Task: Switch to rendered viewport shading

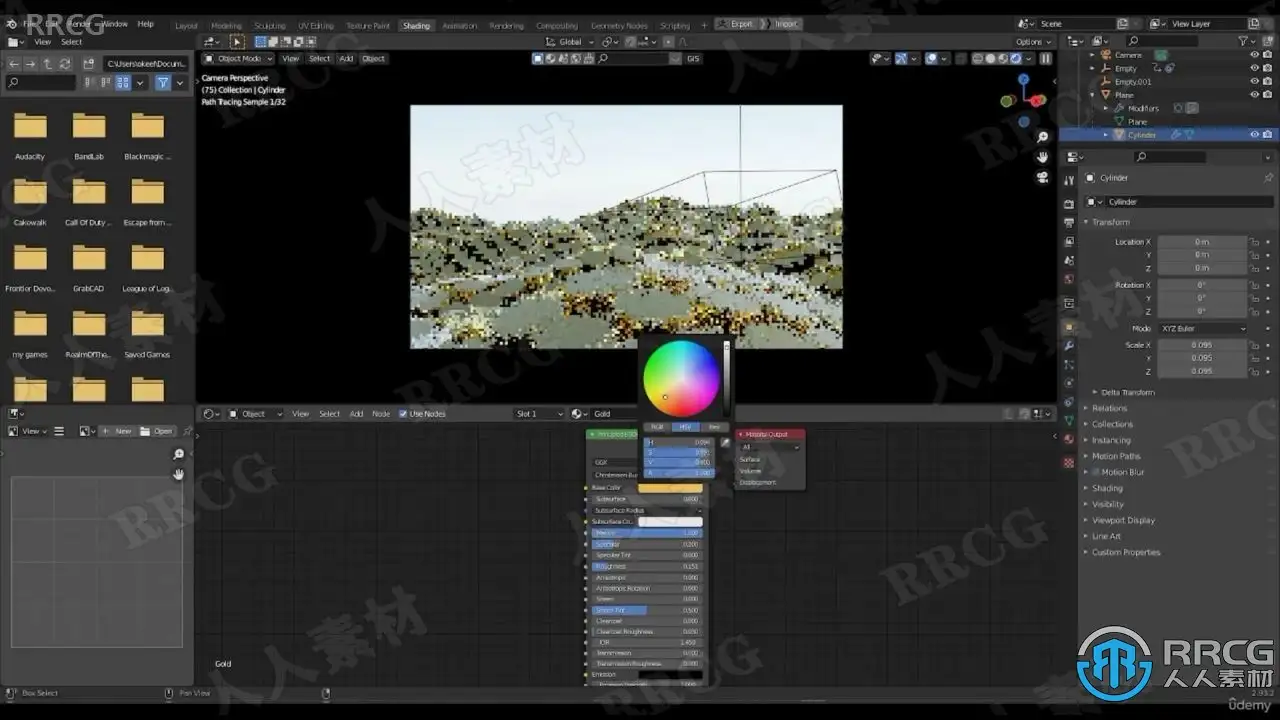Action: point(1015,58)
